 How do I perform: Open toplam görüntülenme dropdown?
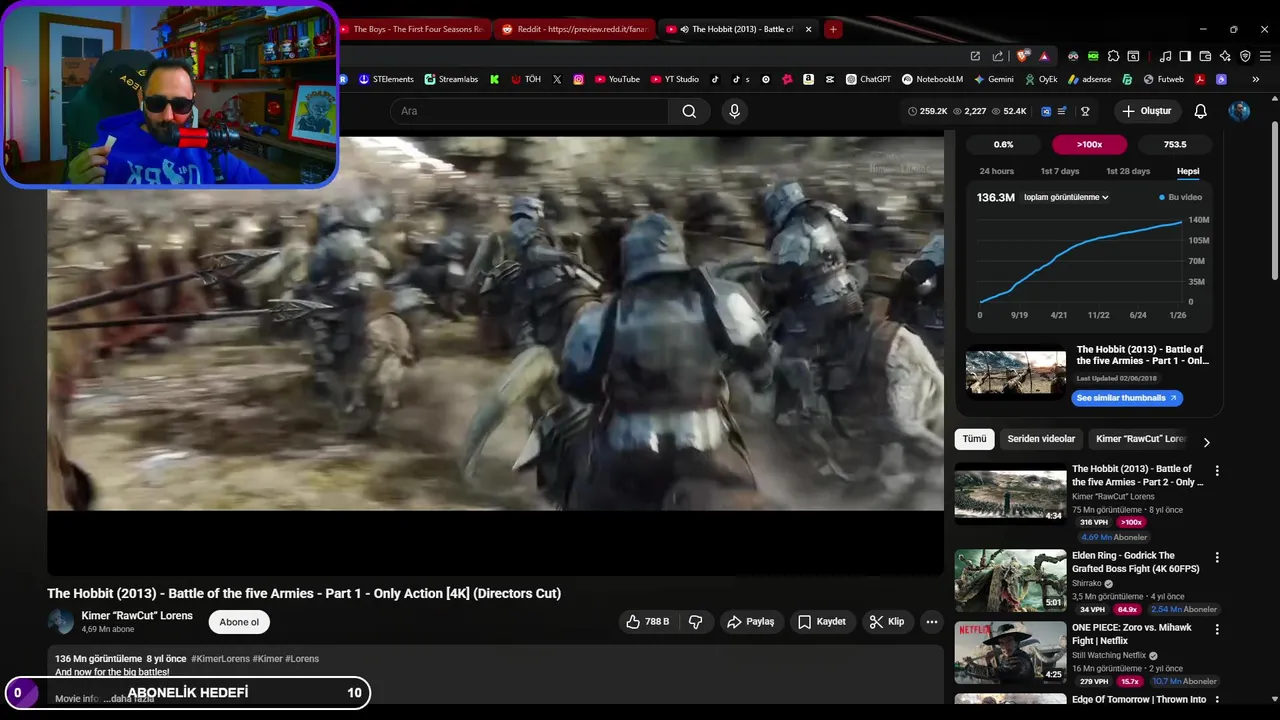1066,198
